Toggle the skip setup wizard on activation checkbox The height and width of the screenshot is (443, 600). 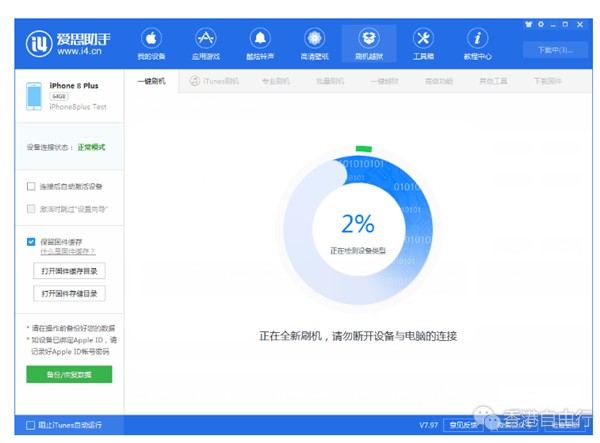(31, 209)
